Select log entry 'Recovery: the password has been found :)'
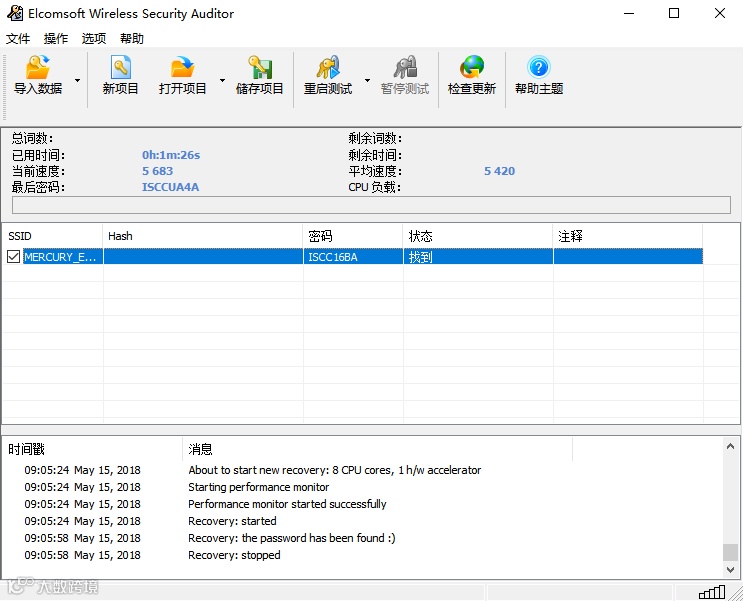This screenshot has height=601, width=743. click(x=291, y=538)
